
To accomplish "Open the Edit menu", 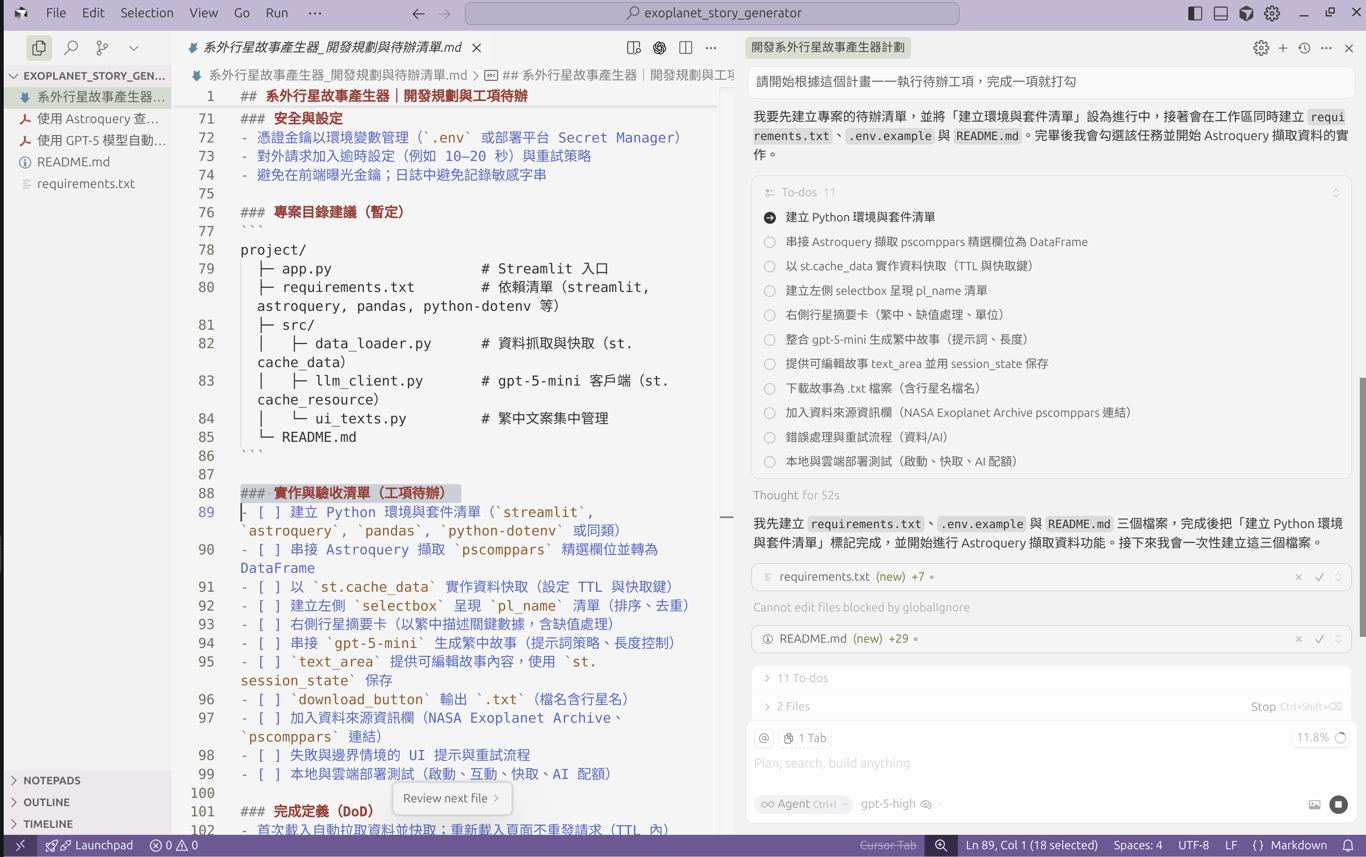I will (93, 13).
